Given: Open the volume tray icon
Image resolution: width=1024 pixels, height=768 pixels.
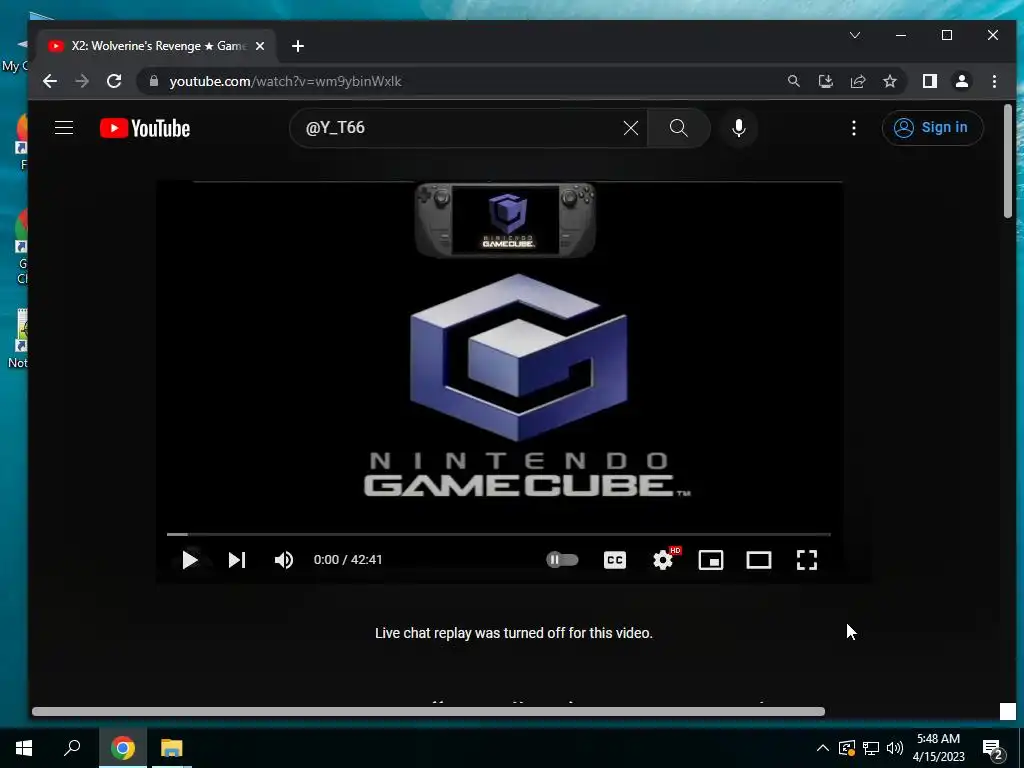Looking at the screenshot, I should point(895,748).
